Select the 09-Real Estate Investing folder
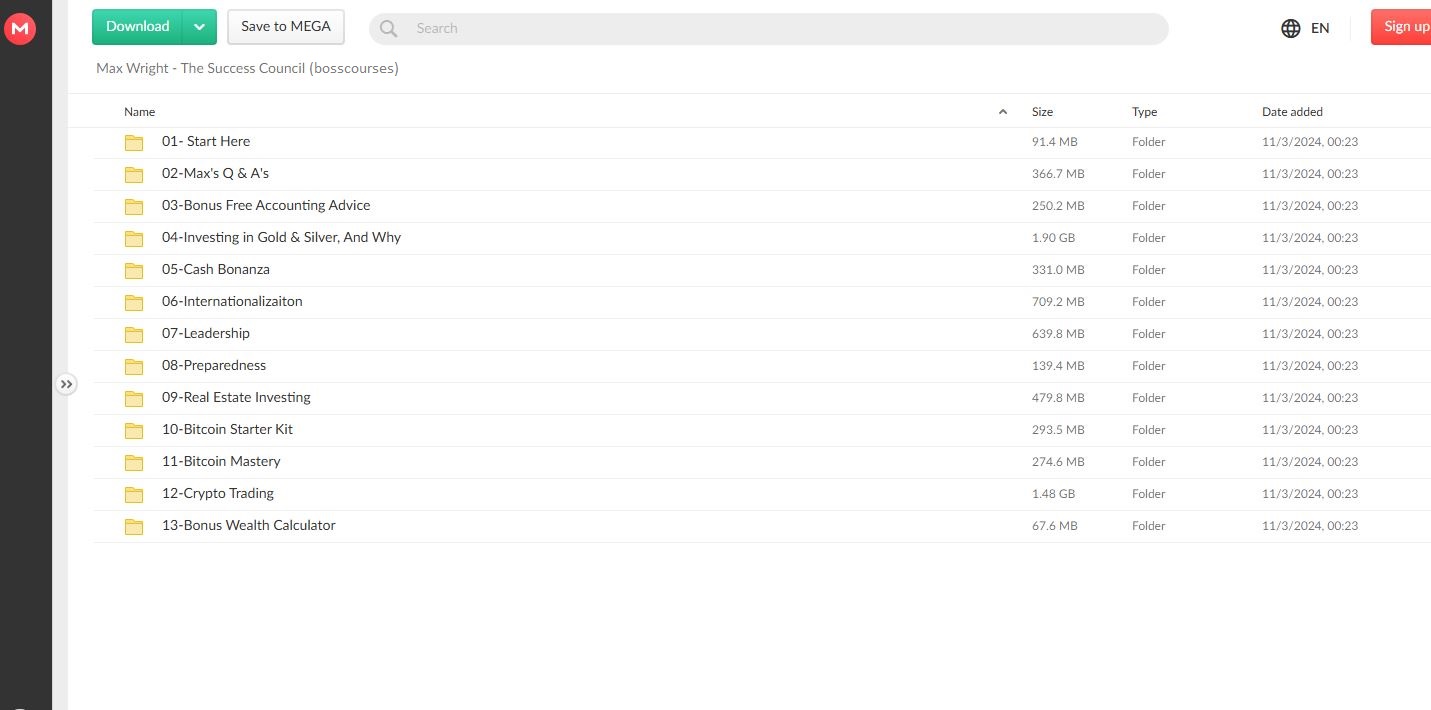1431x710 pixels. tap(236, 397)
